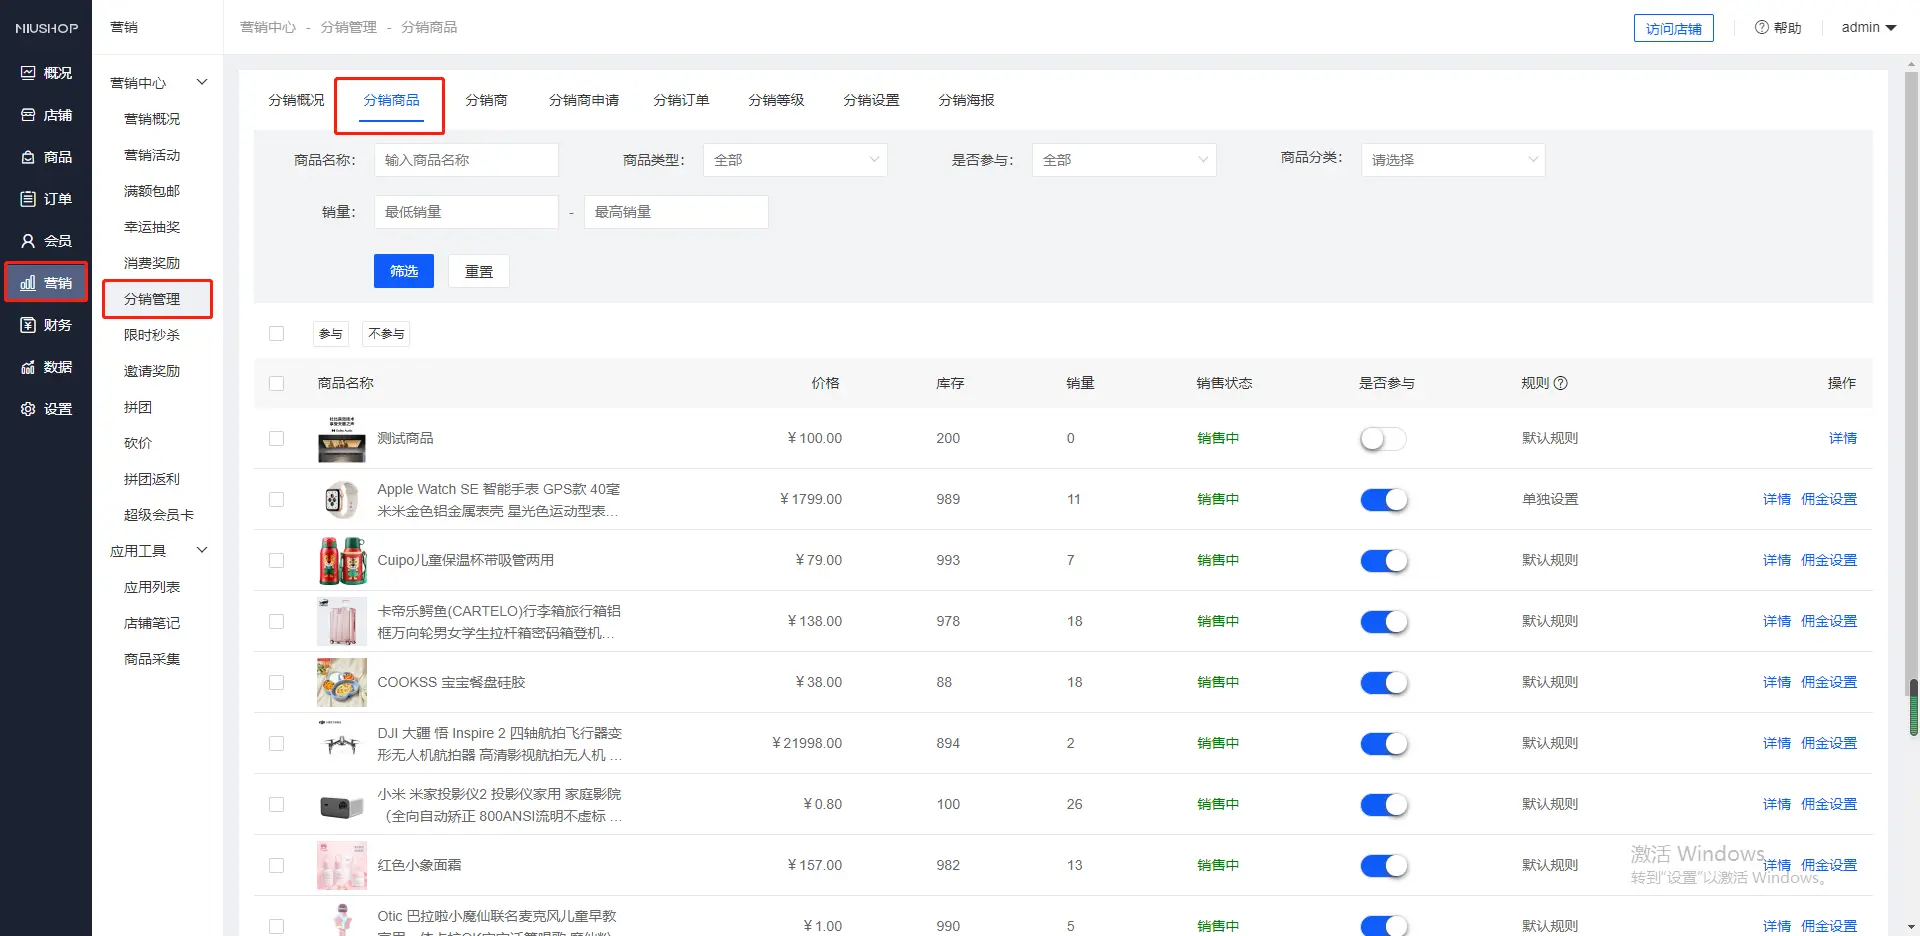1920x936 pixels.
Task: Open the 商品类型 dropdown
Action: click(x=795, y=160)
